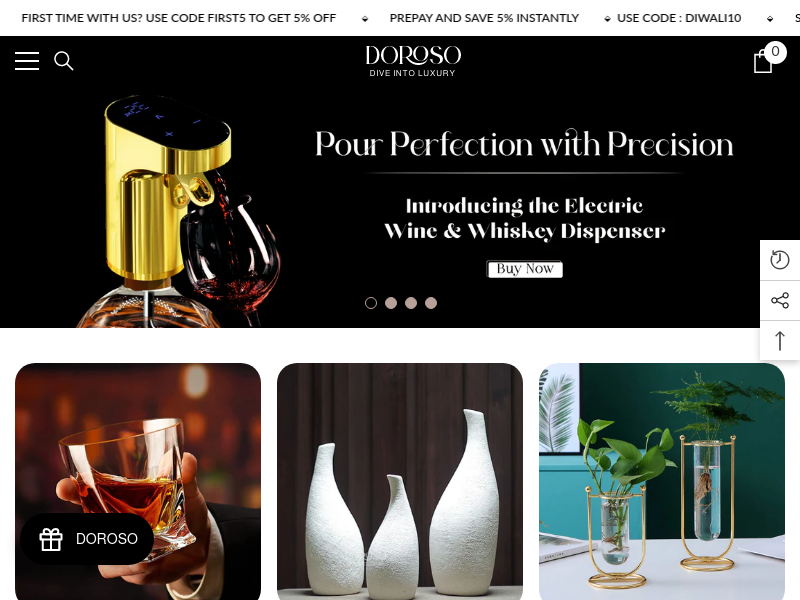Click the Buy Now button
The height and width of the screenshot is (600, 800).
524,269
